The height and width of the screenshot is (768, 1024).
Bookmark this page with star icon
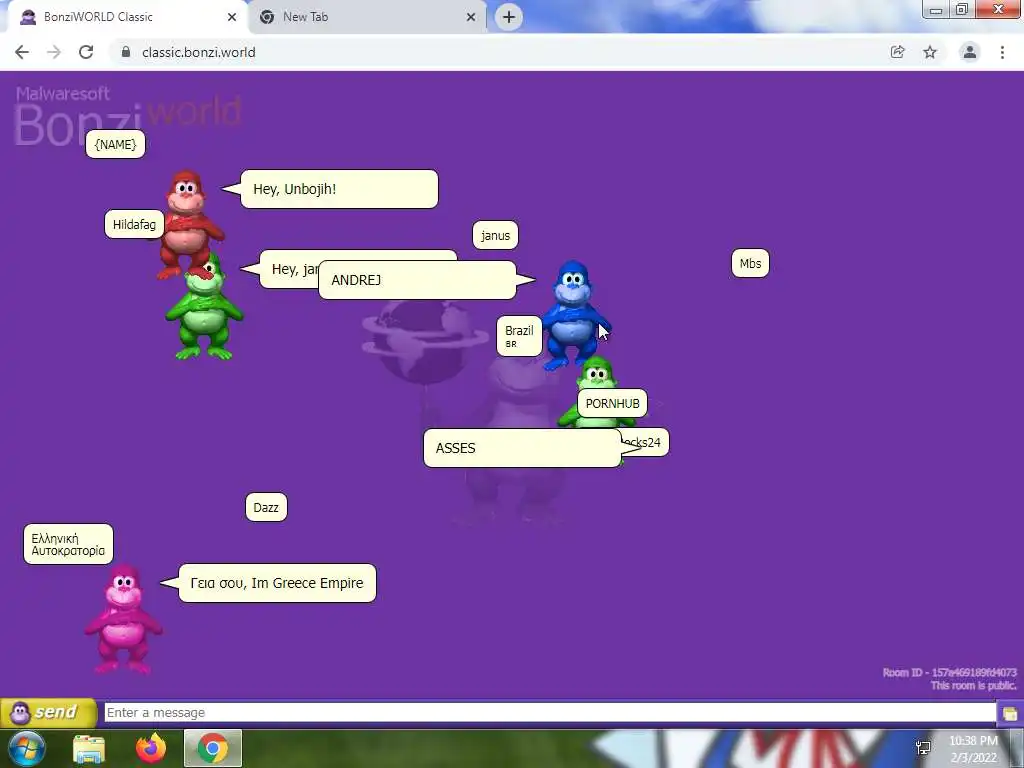[x=930, y=52]
